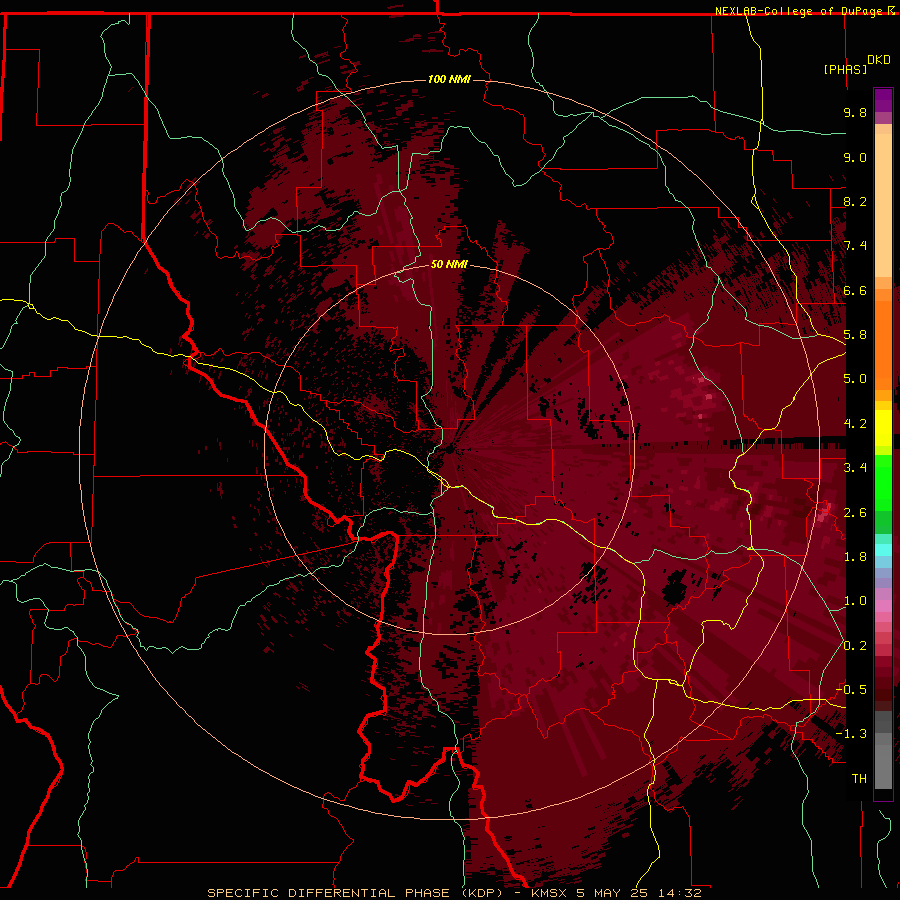Click the -1.3 value on the color scale
Viewport: 900px width, 900px height.
[851, 734]
